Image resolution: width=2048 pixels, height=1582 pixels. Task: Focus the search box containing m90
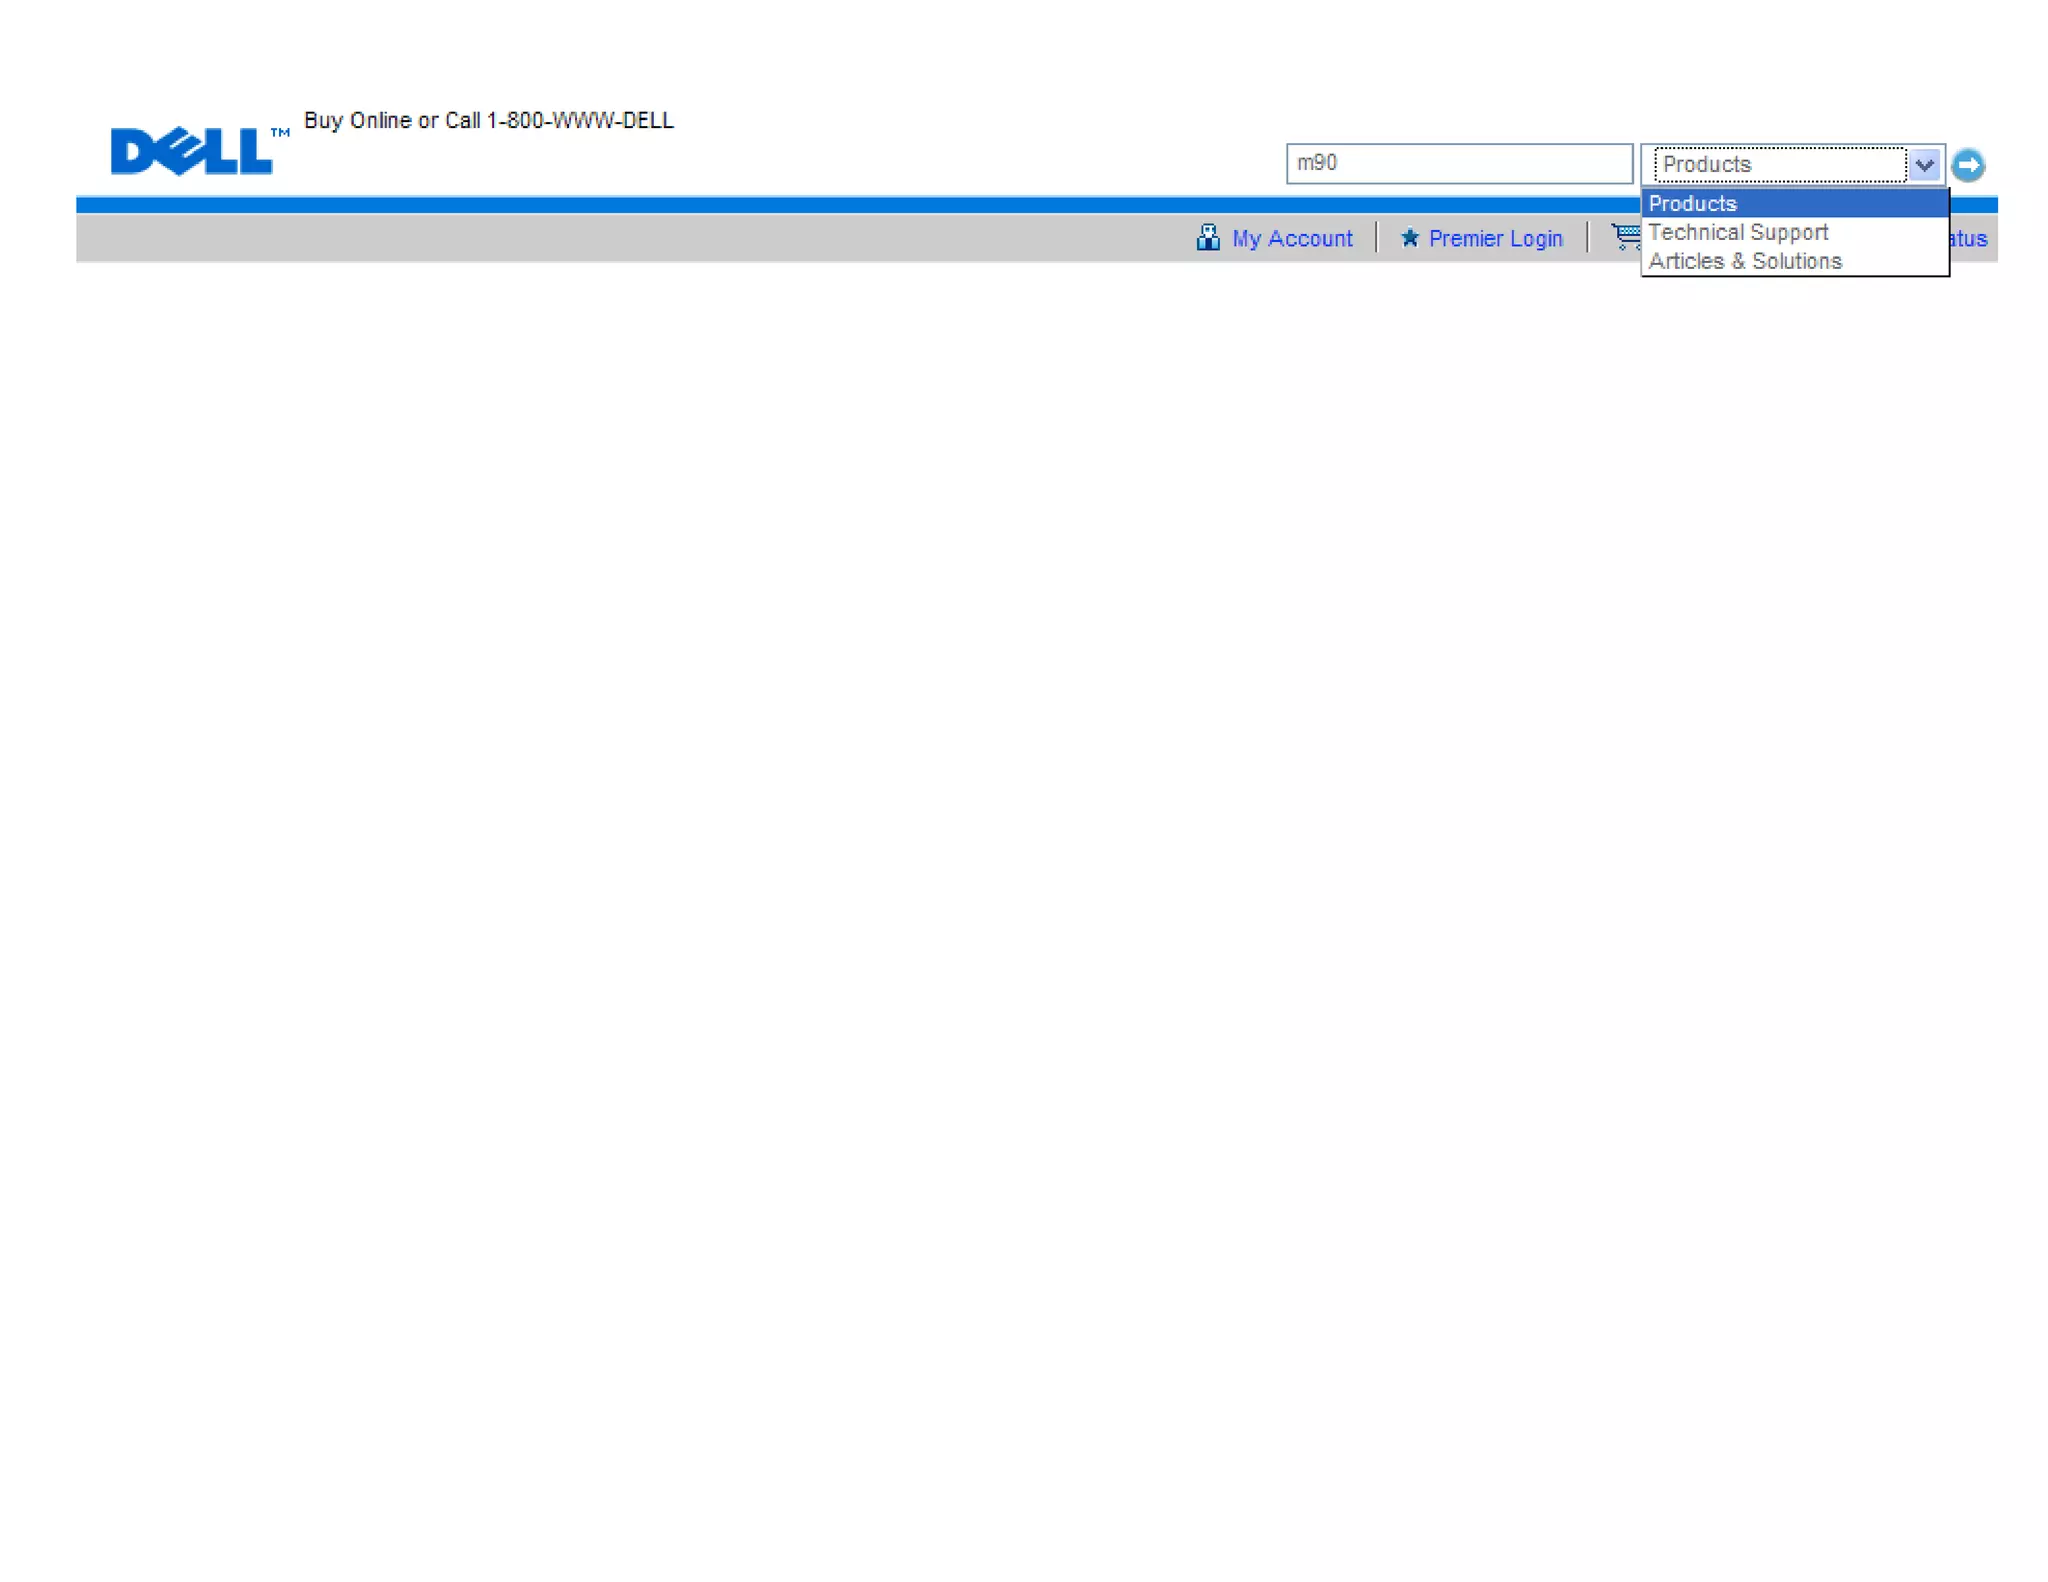pos(1458,164)
